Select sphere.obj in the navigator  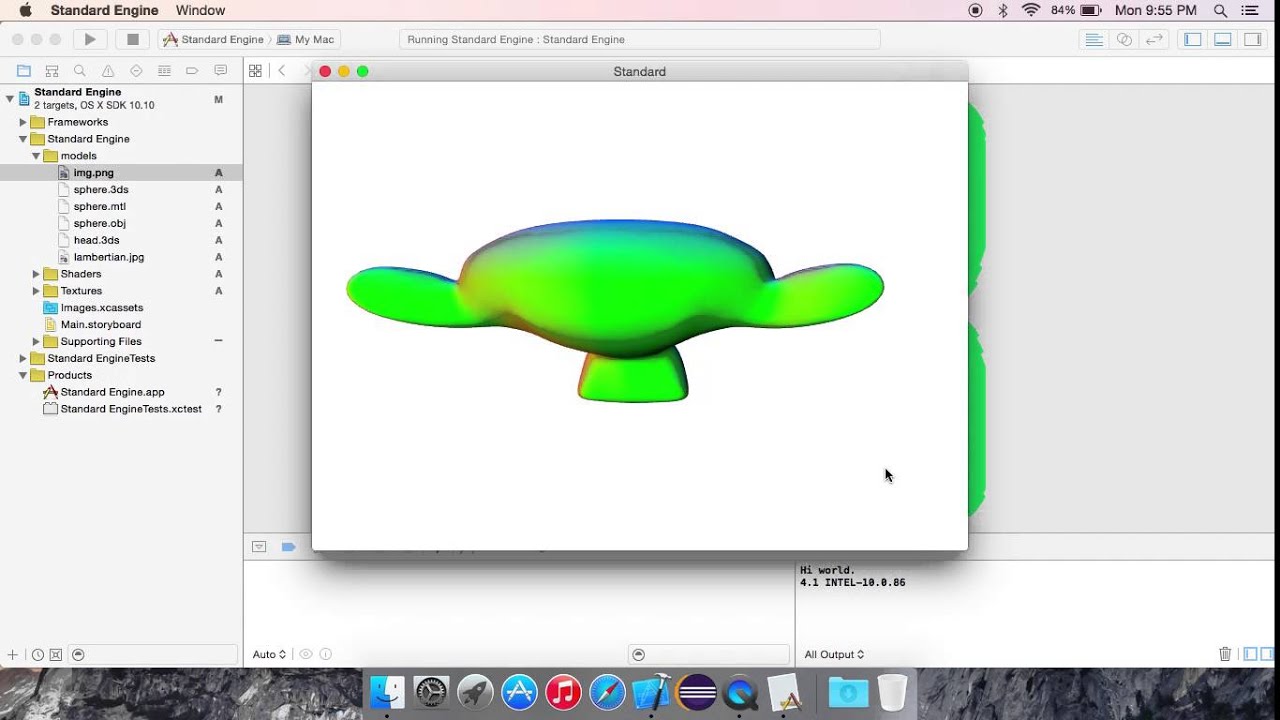[99, 223]
